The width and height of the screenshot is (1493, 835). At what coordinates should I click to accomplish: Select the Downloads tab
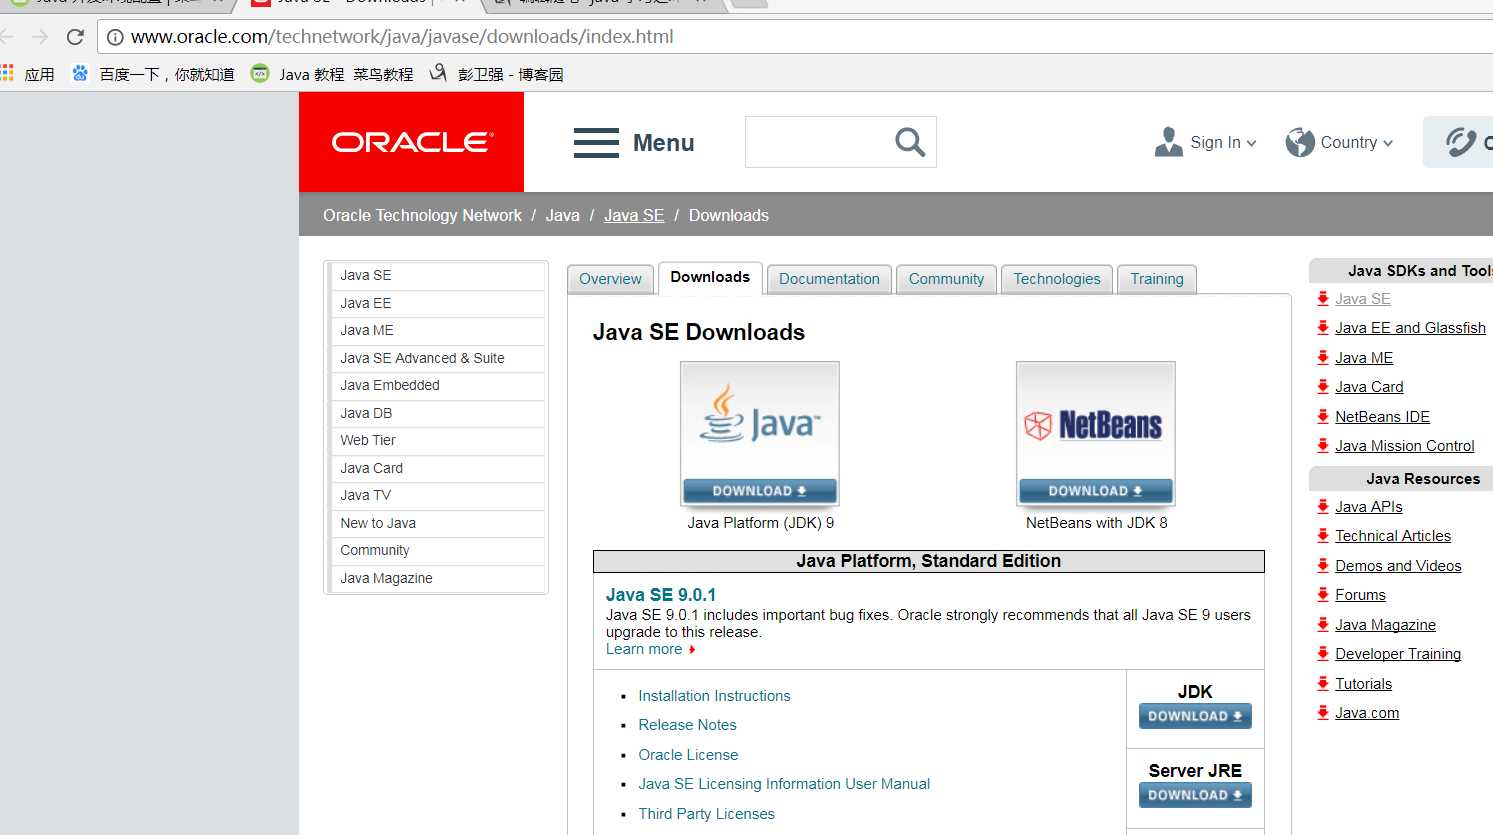pos(710,278)
